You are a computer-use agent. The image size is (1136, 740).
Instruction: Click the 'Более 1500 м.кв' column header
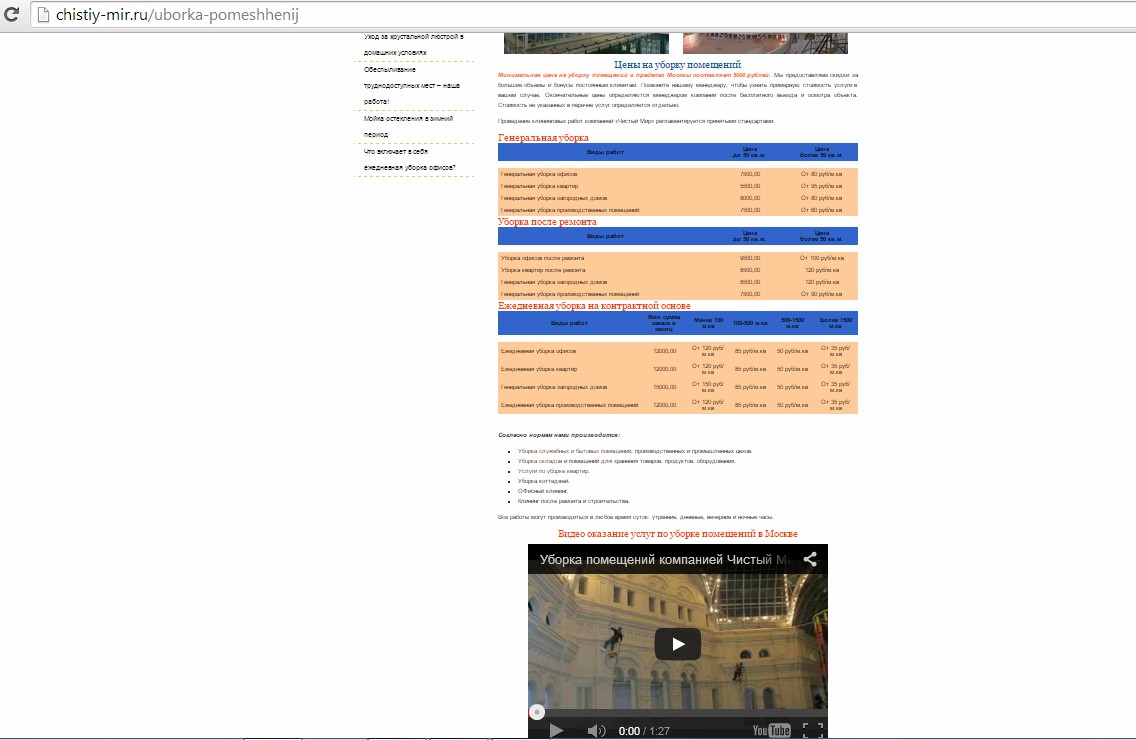click(x=835, y=323)
